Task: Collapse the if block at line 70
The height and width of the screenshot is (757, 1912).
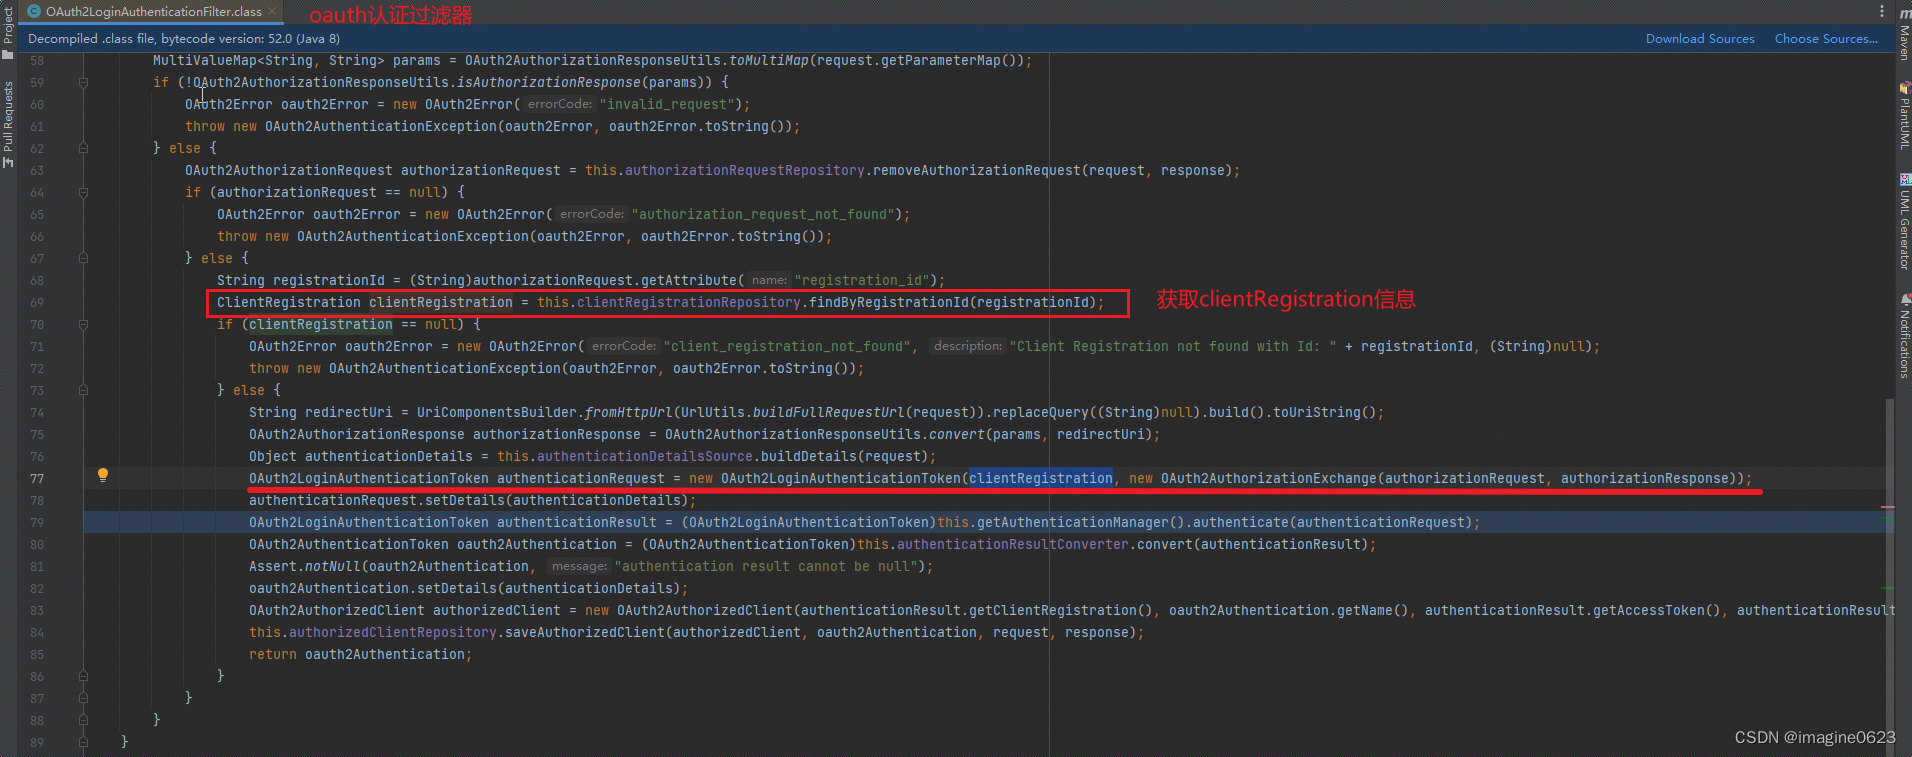Action: (83, 324)
